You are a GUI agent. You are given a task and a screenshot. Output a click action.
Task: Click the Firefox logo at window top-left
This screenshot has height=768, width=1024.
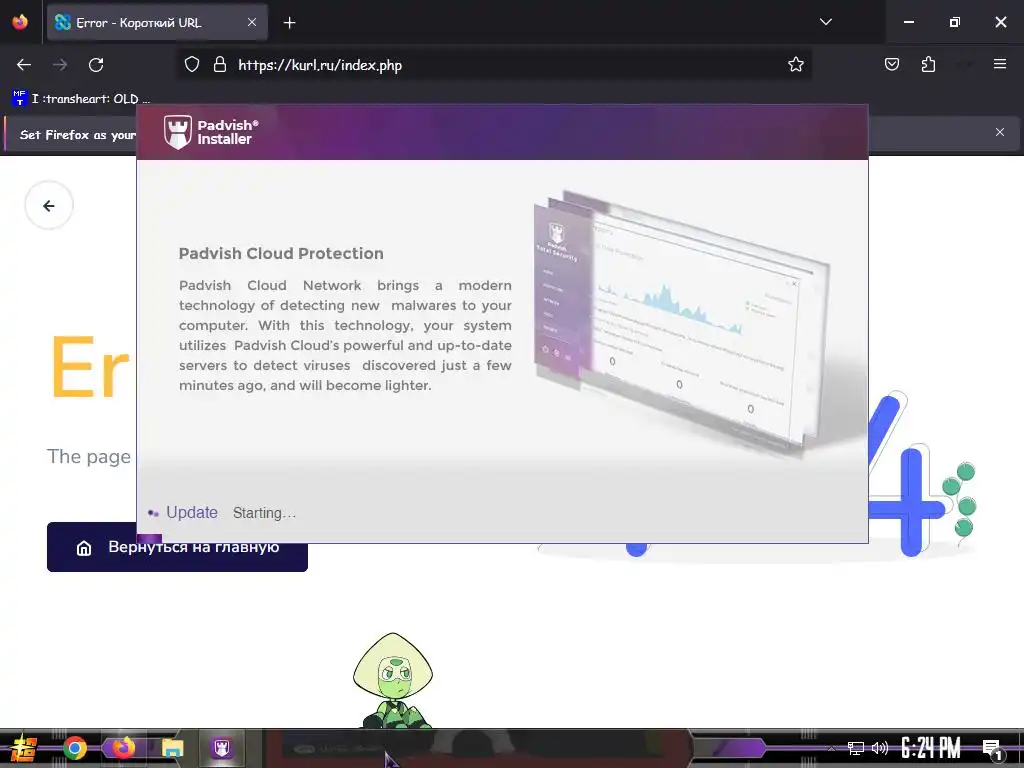click(x=20, y=22)
